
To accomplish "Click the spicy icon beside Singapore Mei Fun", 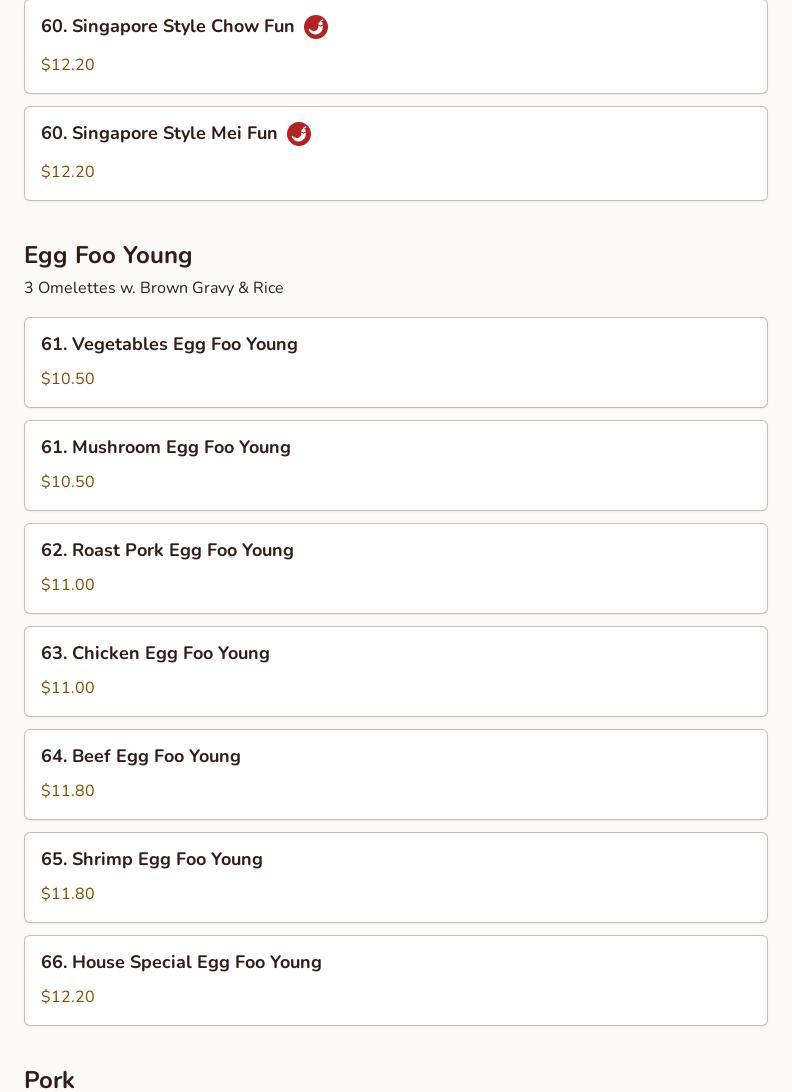I will pyautogui.click(x=299, y=134).
